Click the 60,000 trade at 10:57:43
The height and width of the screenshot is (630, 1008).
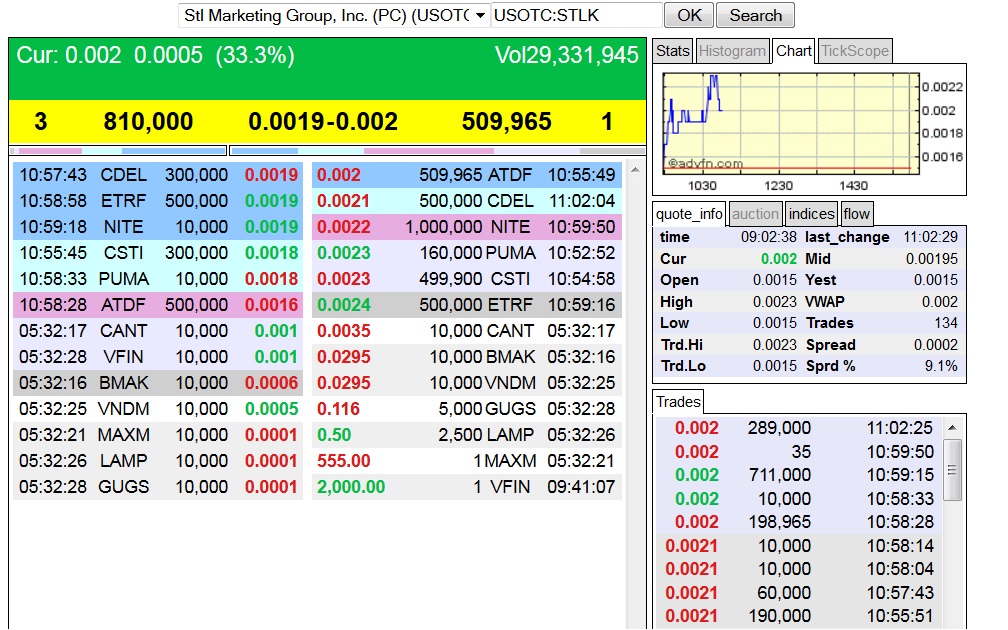(x=798, y=593)
